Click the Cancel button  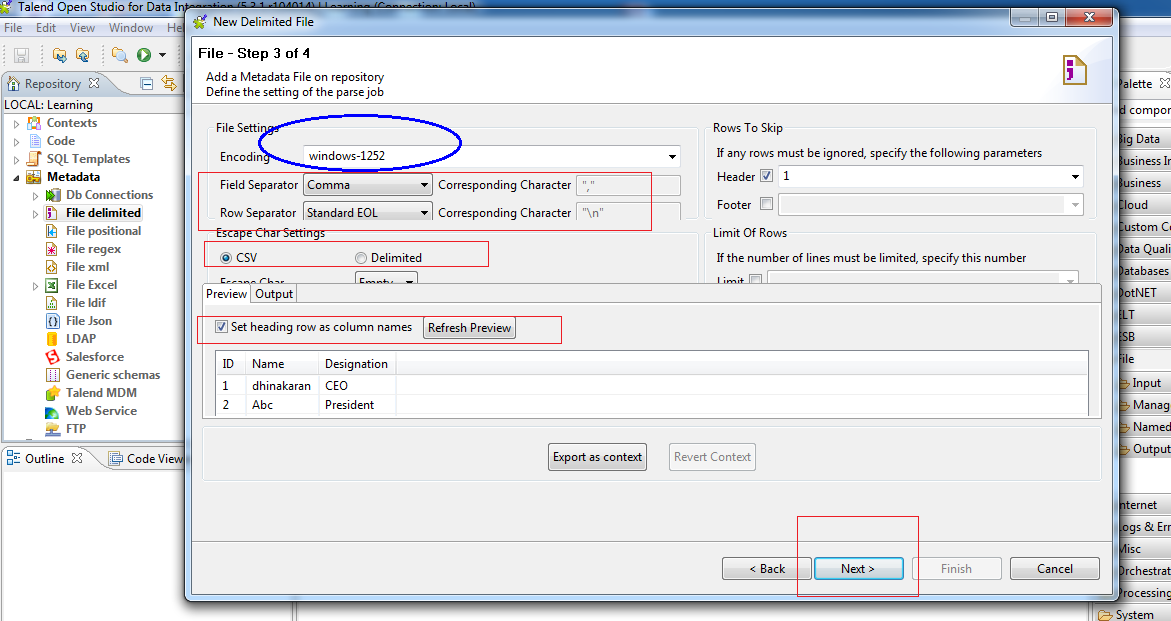[1054, 569]
